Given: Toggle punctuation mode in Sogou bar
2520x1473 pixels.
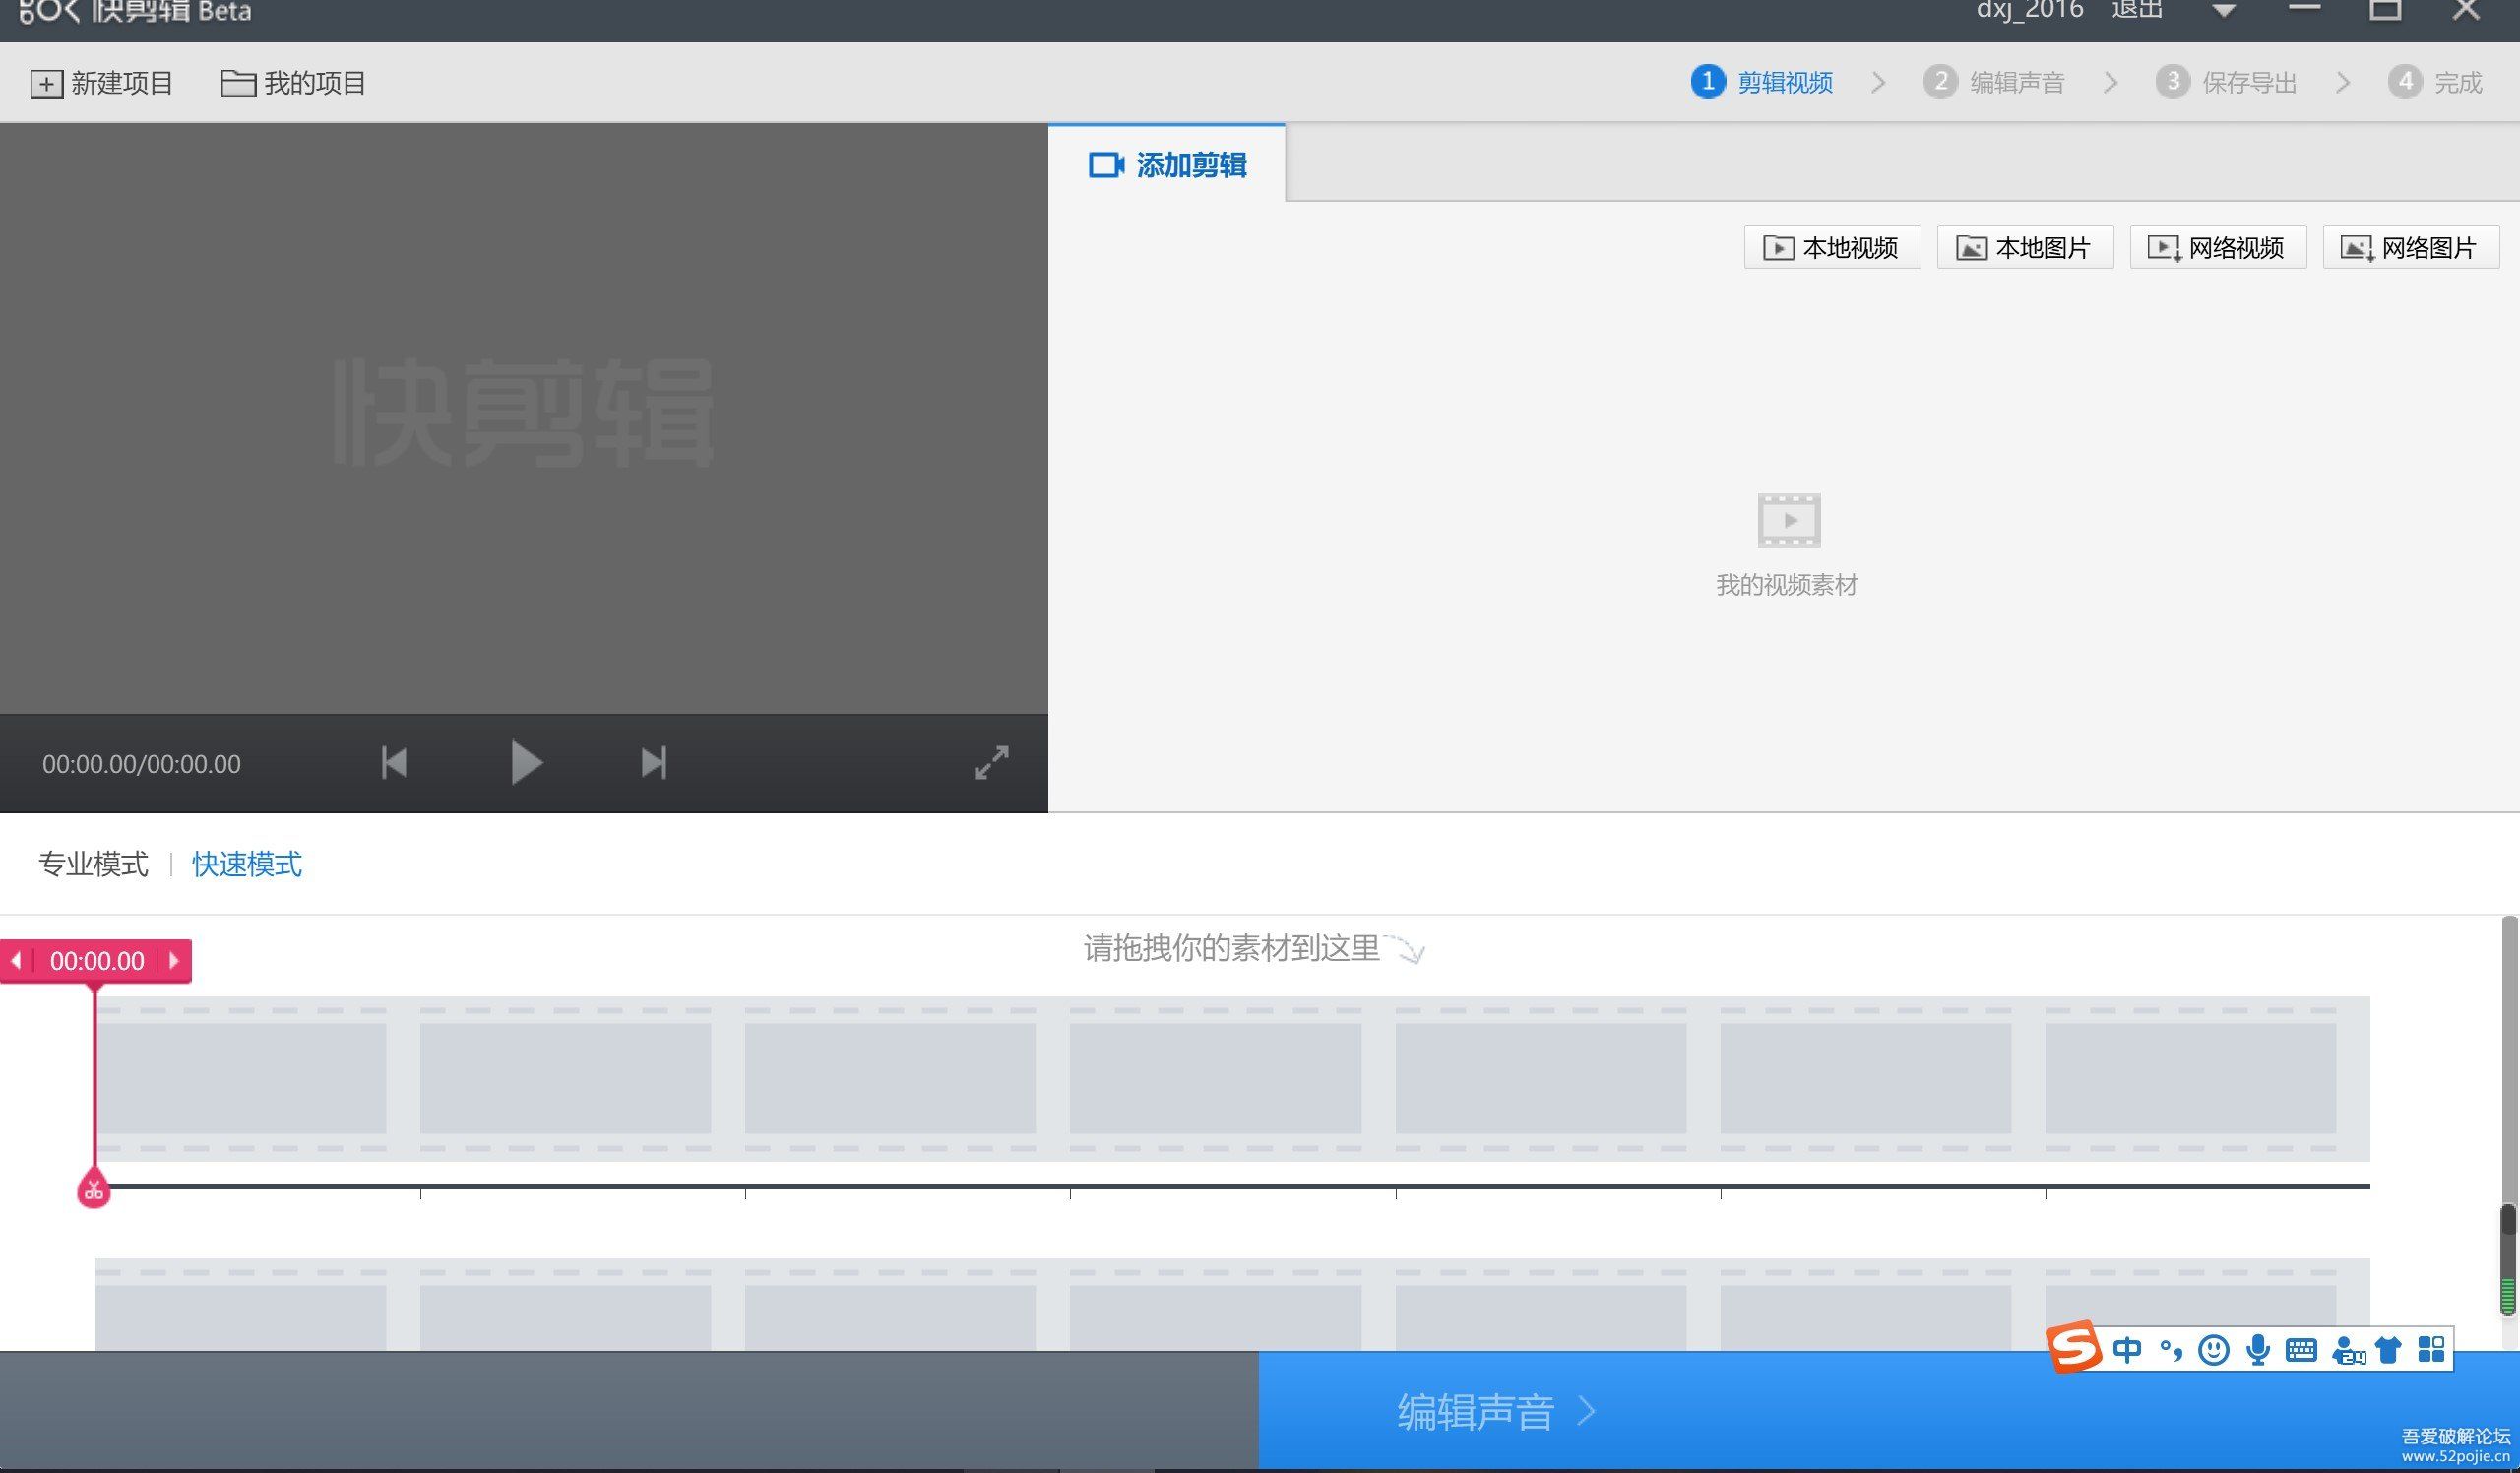Looking at the screenshot, I should point(2171,1350).
